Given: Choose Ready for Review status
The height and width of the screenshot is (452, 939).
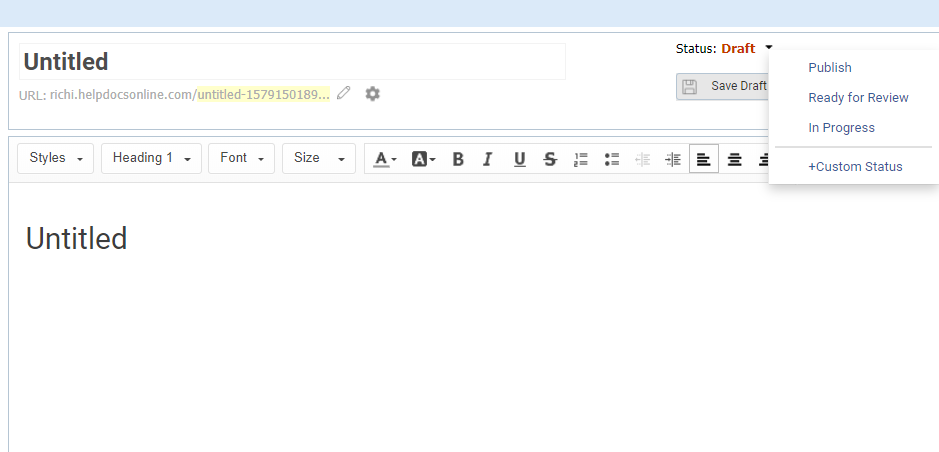Looking at the screenshot, I should coord(858,98).
